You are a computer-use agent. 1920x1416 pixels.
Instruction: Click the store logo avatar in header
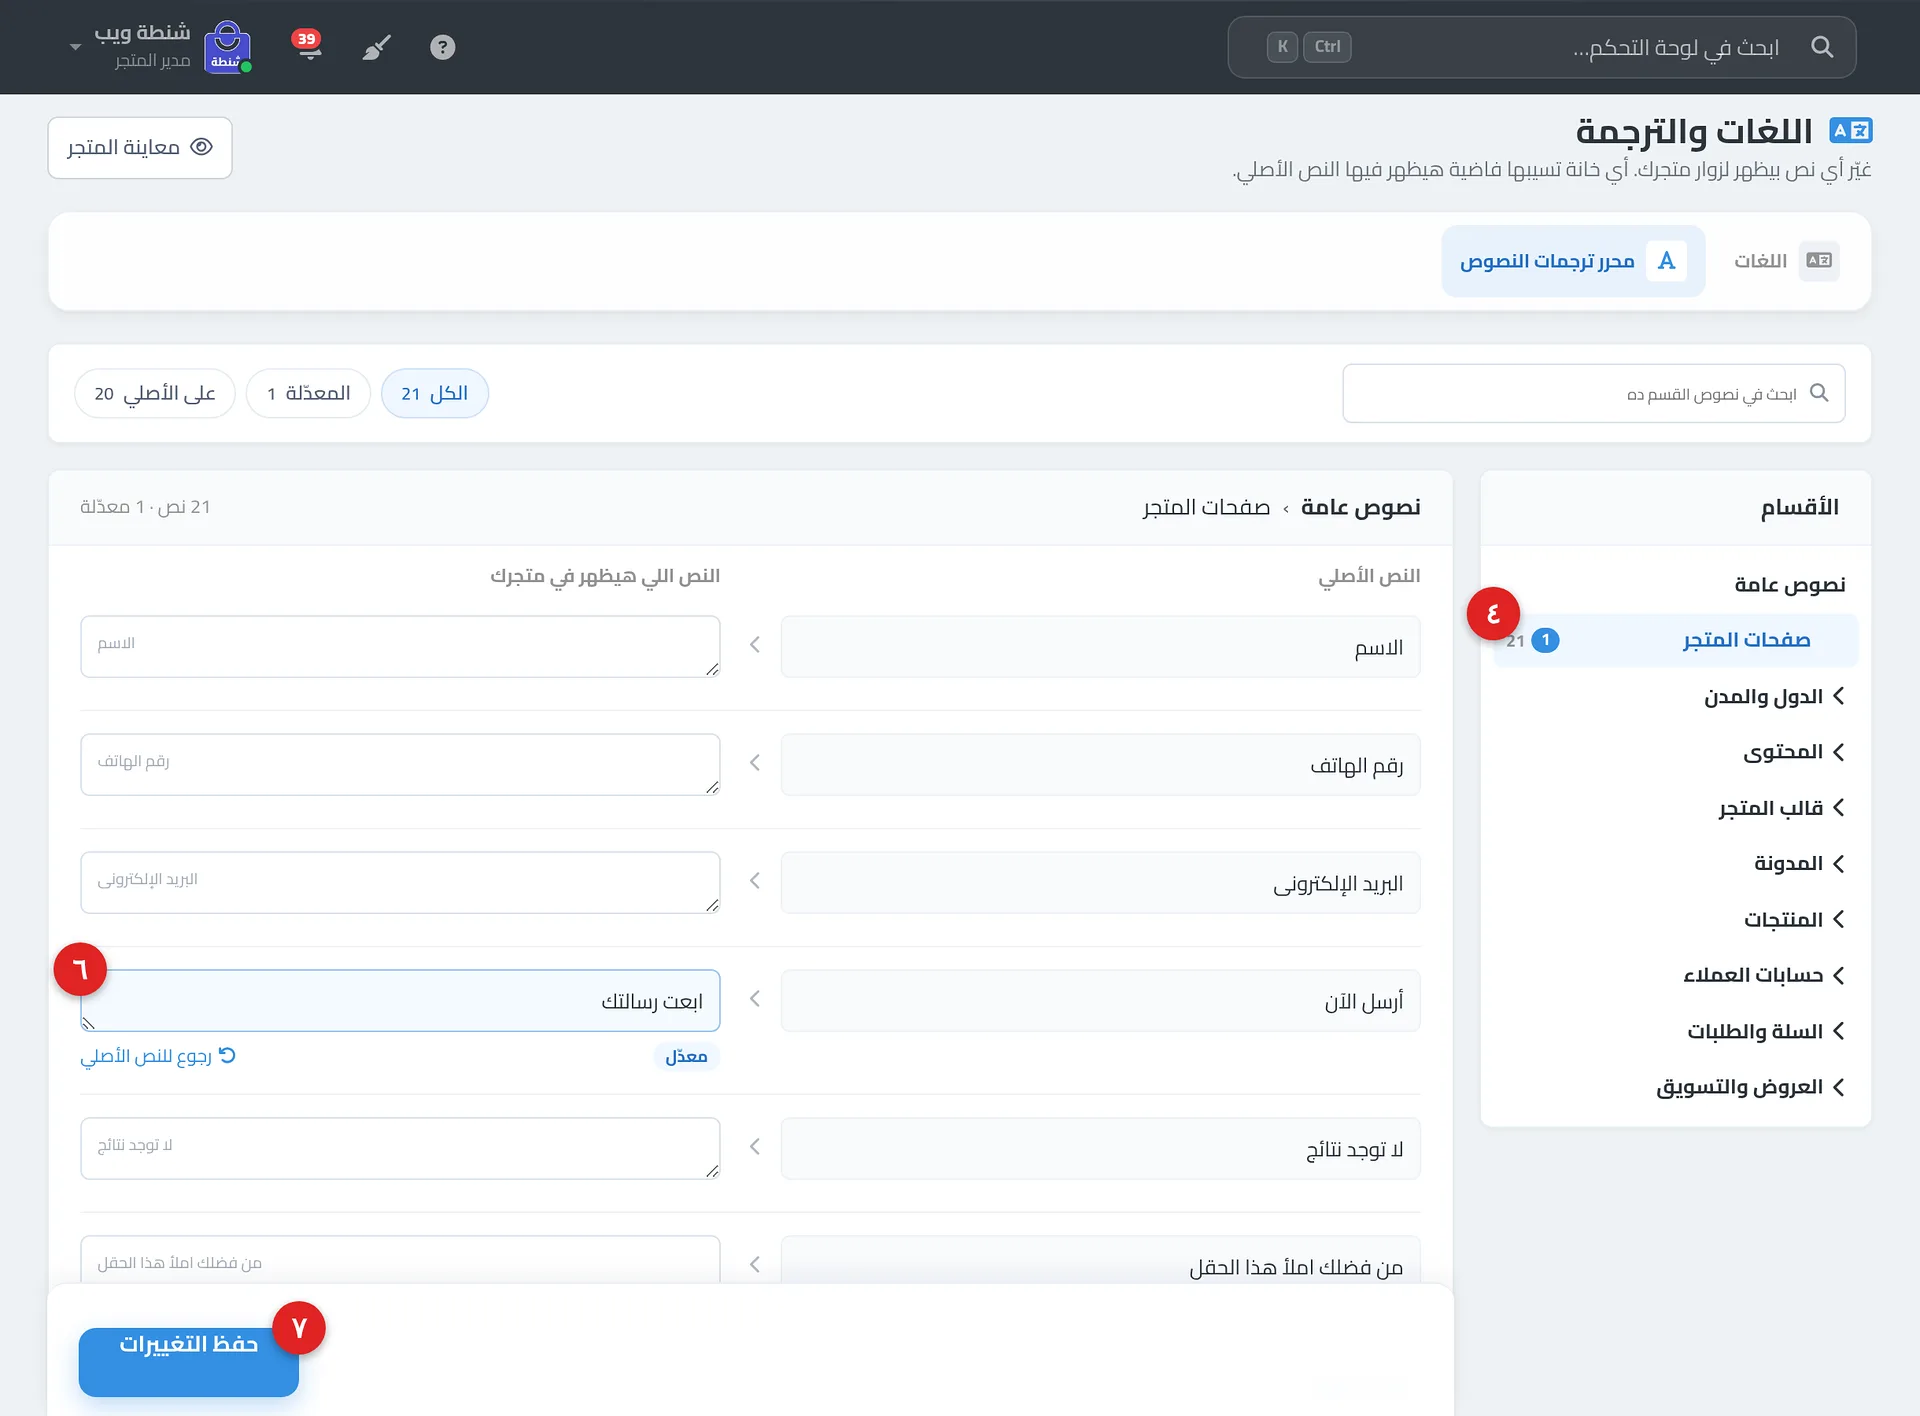(228, 47)
